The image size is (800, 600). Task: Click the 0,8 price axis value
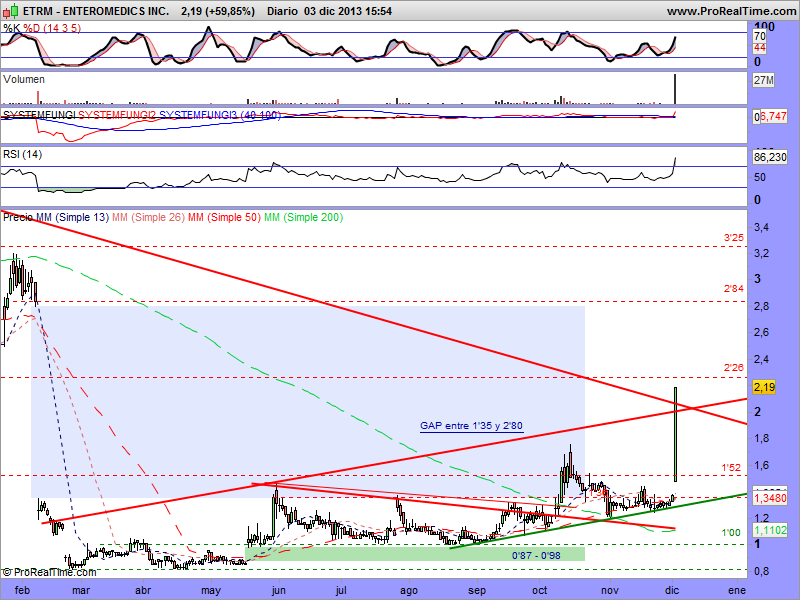(x=761, y=571)
